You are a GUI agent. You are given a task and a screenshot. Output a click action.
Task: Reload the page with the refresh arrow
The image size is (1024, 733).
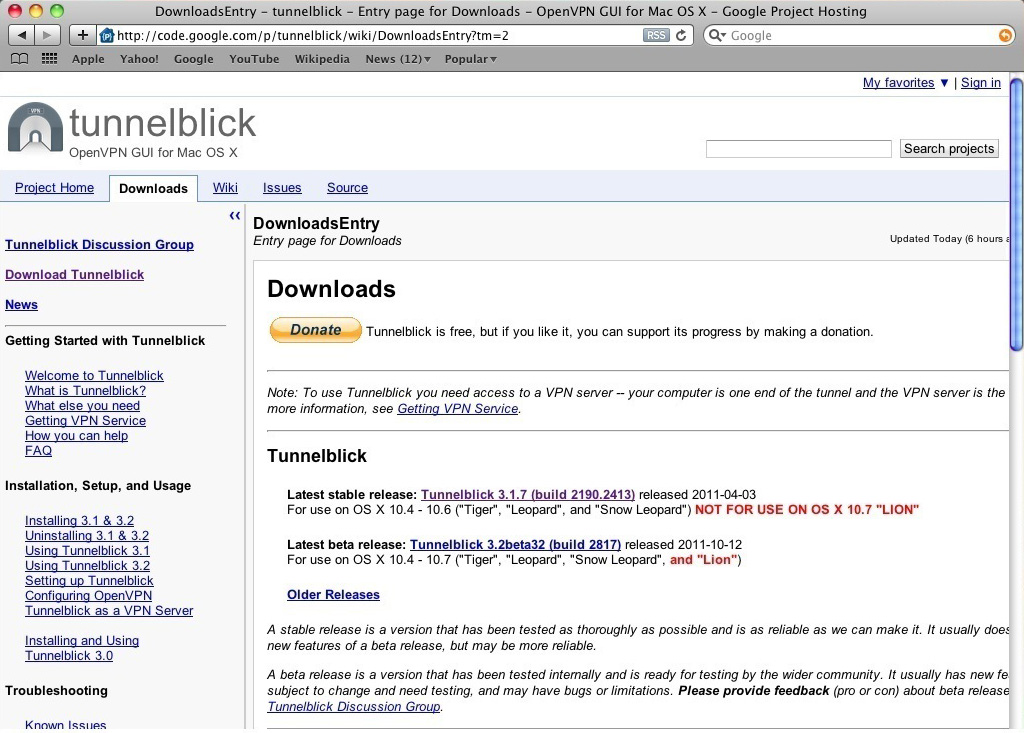point(681,35)
